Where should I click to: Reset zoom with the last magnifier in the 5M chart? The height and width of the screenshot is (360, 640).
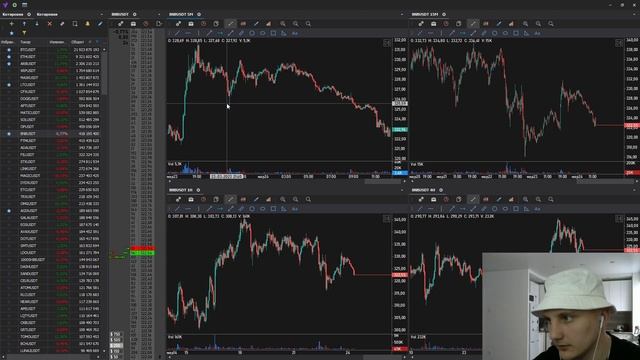(308, 24)
